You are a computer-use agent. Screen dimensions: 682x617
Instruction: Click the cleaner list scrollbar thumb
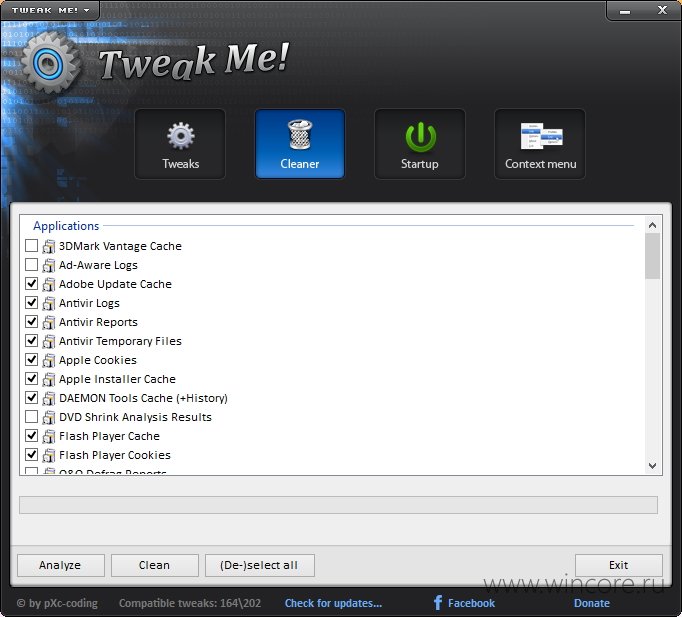[652, 256]
